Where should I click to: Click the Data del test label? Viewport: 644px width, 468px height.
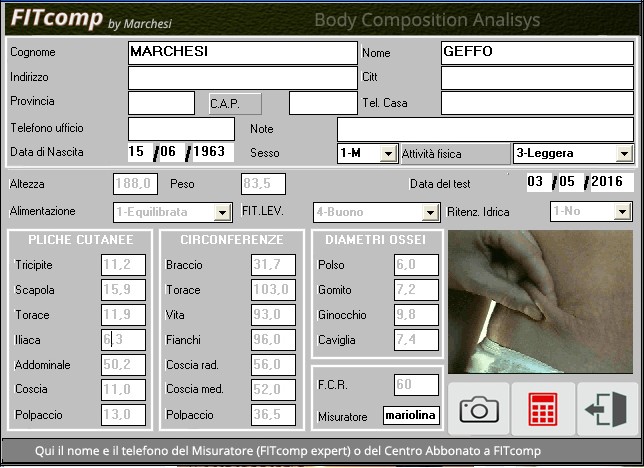[440, 184]
